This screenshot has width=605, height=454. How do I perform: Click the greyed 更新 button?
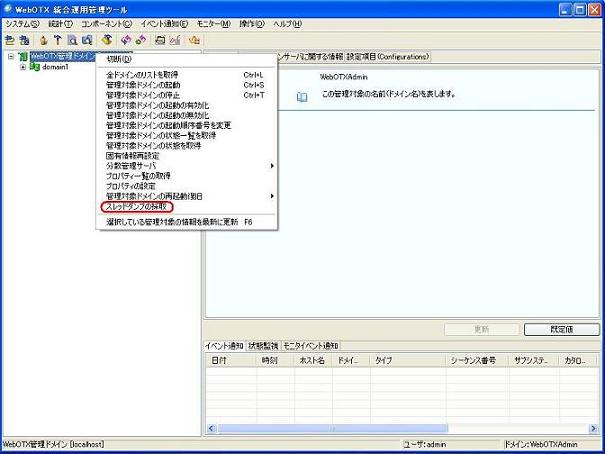[x=481, y=329]
